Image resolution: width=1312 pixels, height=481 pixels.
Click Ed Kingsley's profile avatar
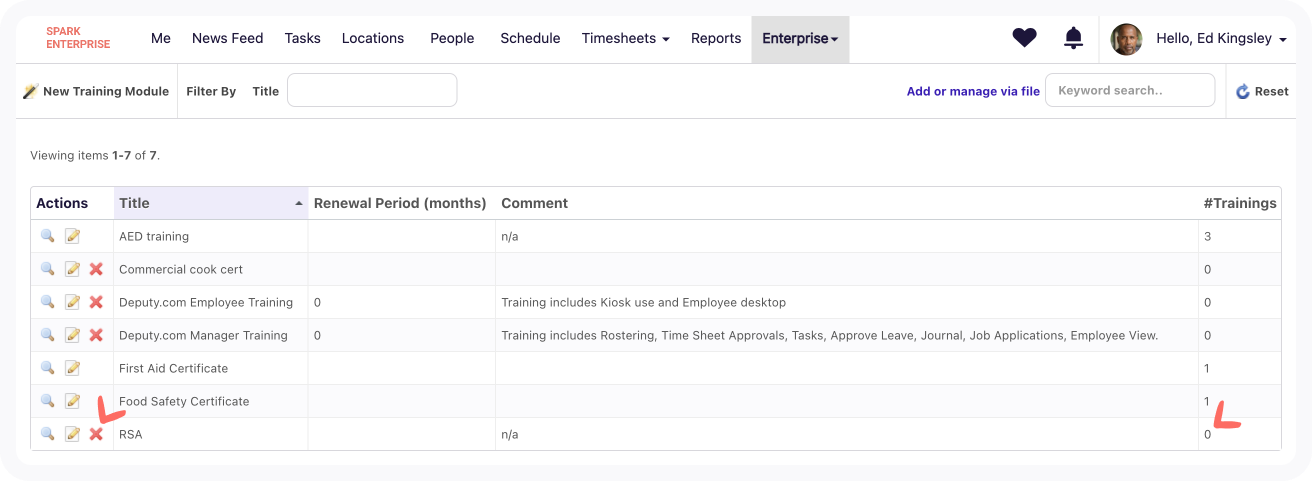click(x=1126, y=39)
